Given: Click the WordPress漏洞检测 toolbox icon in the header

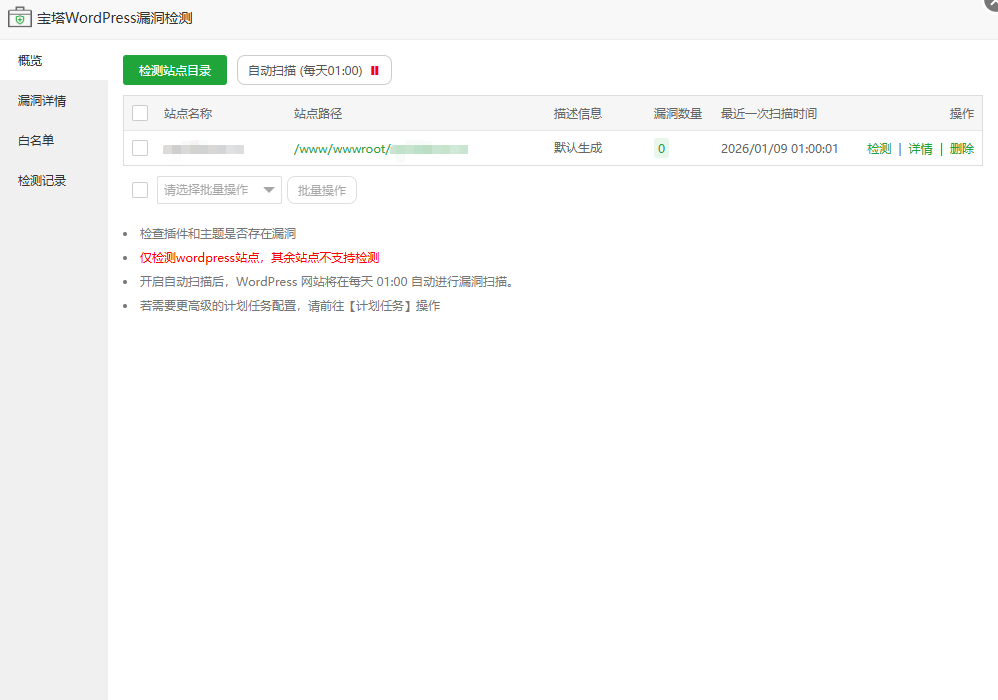Looking at the screenshot, I should tap(20, 17).
